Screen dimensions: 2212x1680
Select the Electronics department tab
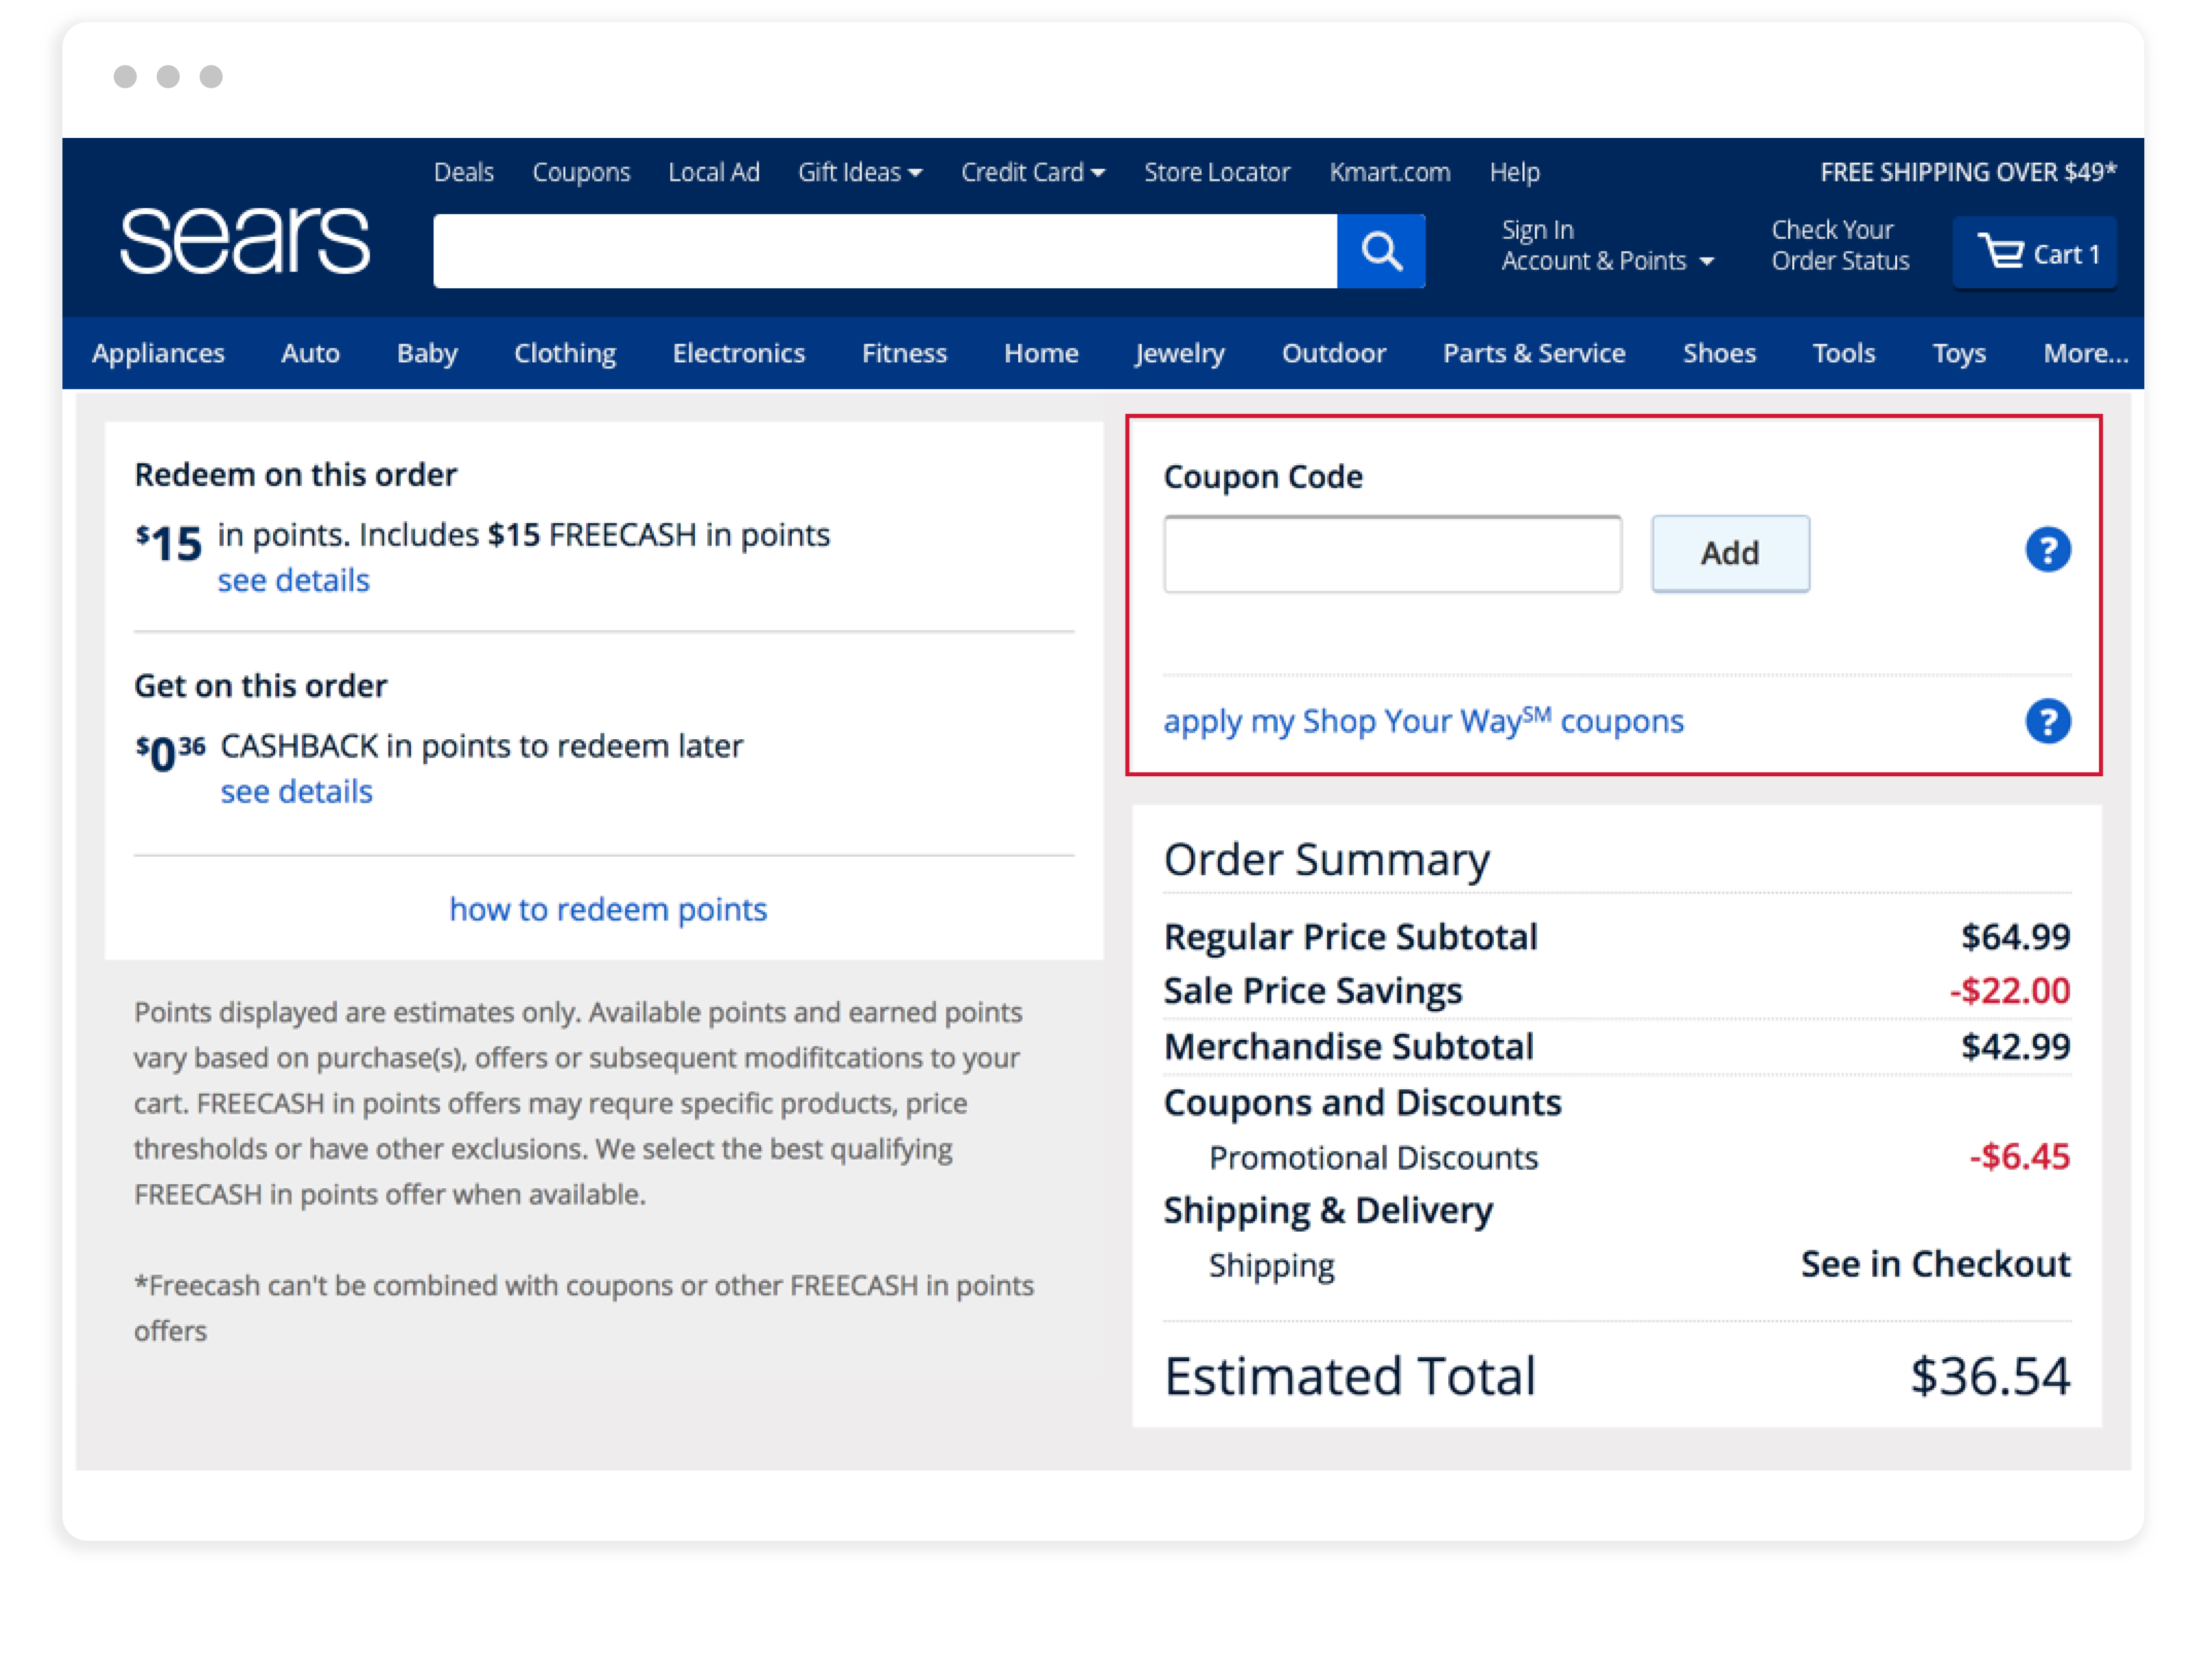738,353
